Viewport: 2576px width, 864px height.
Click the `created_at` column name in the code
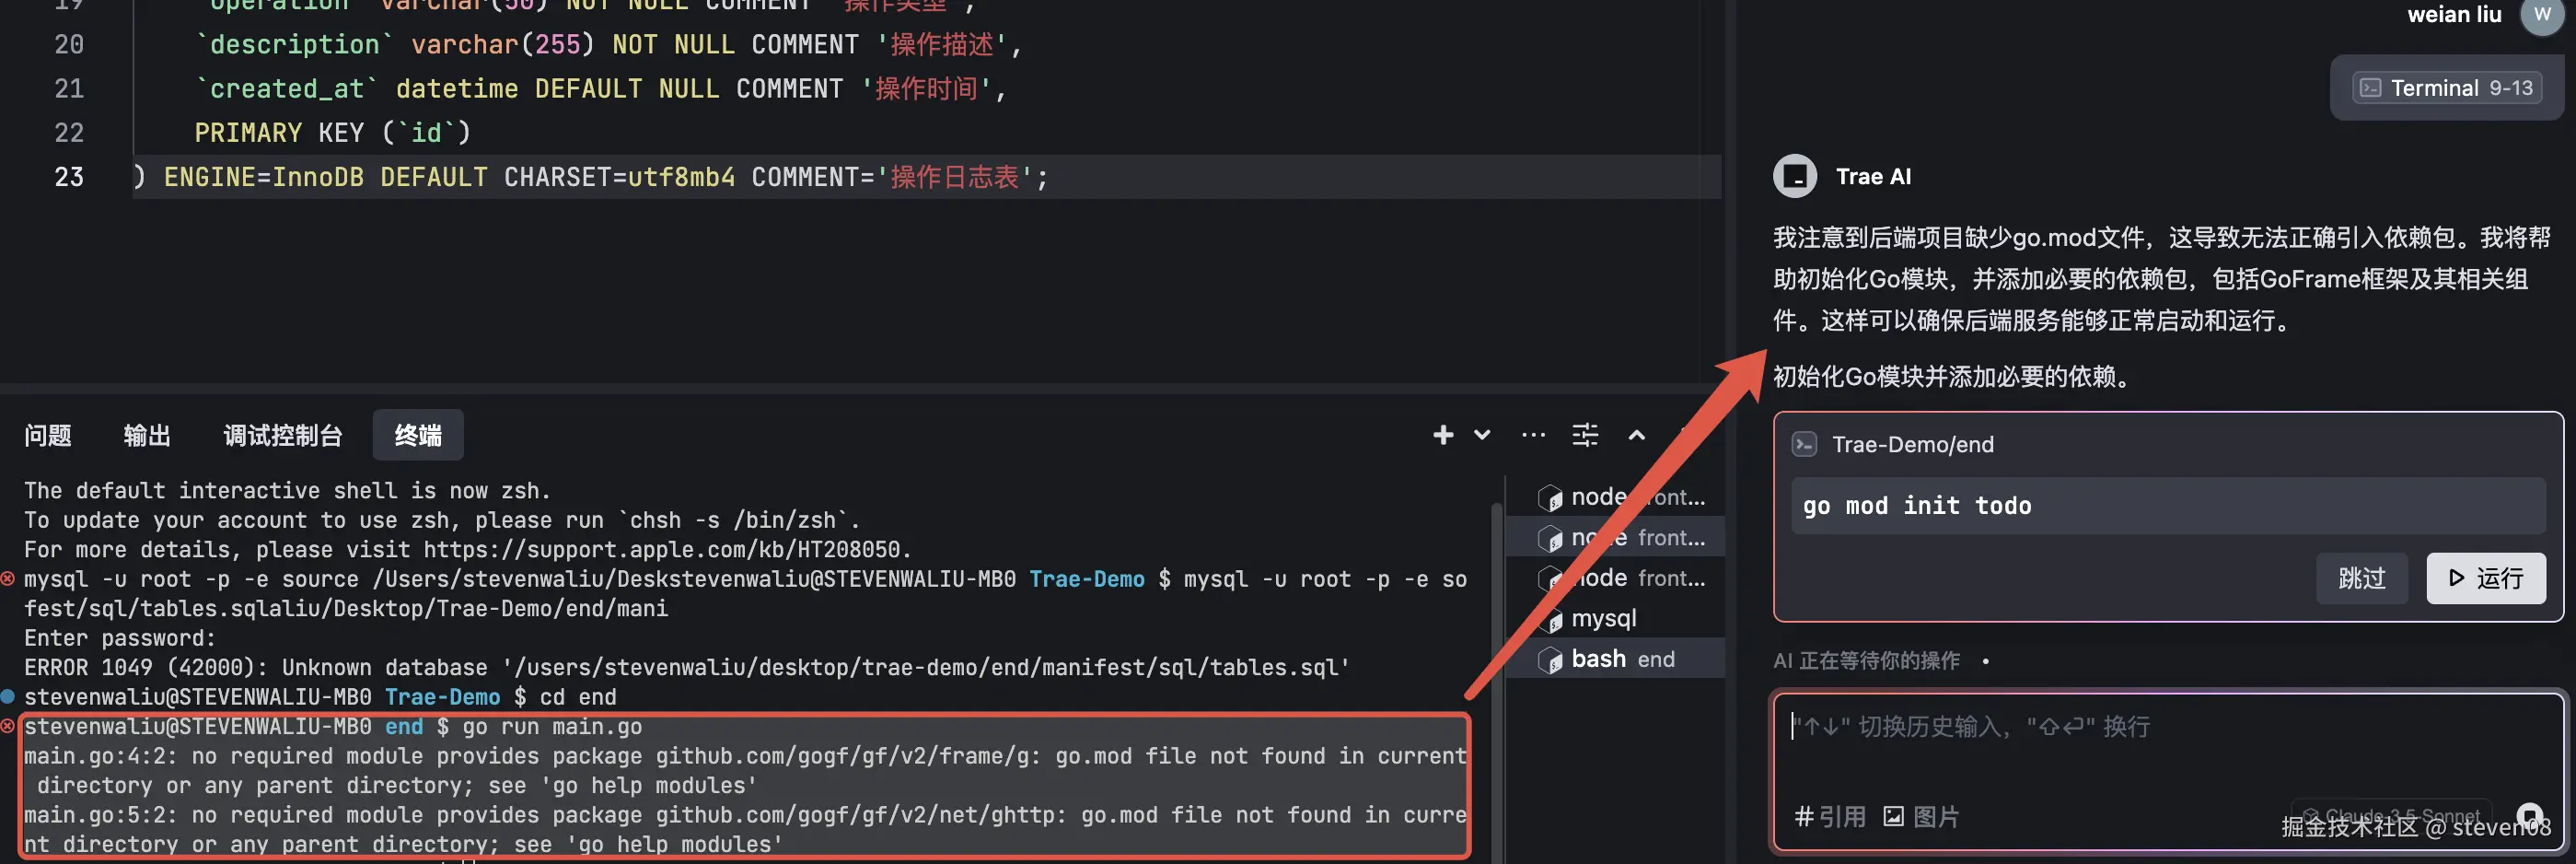point(287,89)
